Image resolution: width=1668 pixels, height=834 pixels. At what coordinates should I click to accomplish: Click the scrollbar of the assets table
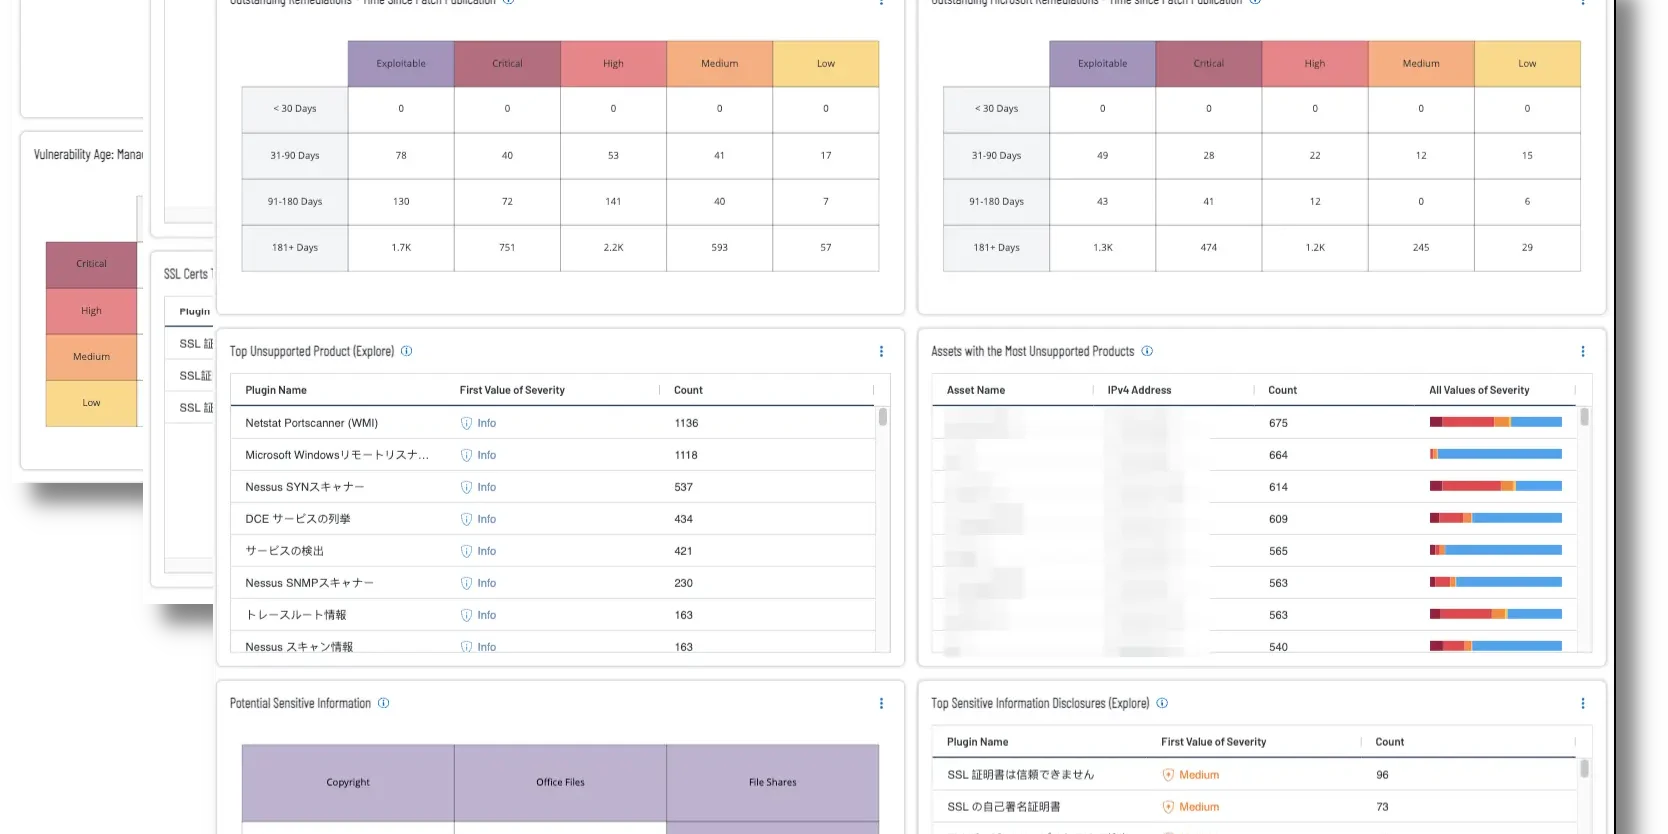(1584, 417)
